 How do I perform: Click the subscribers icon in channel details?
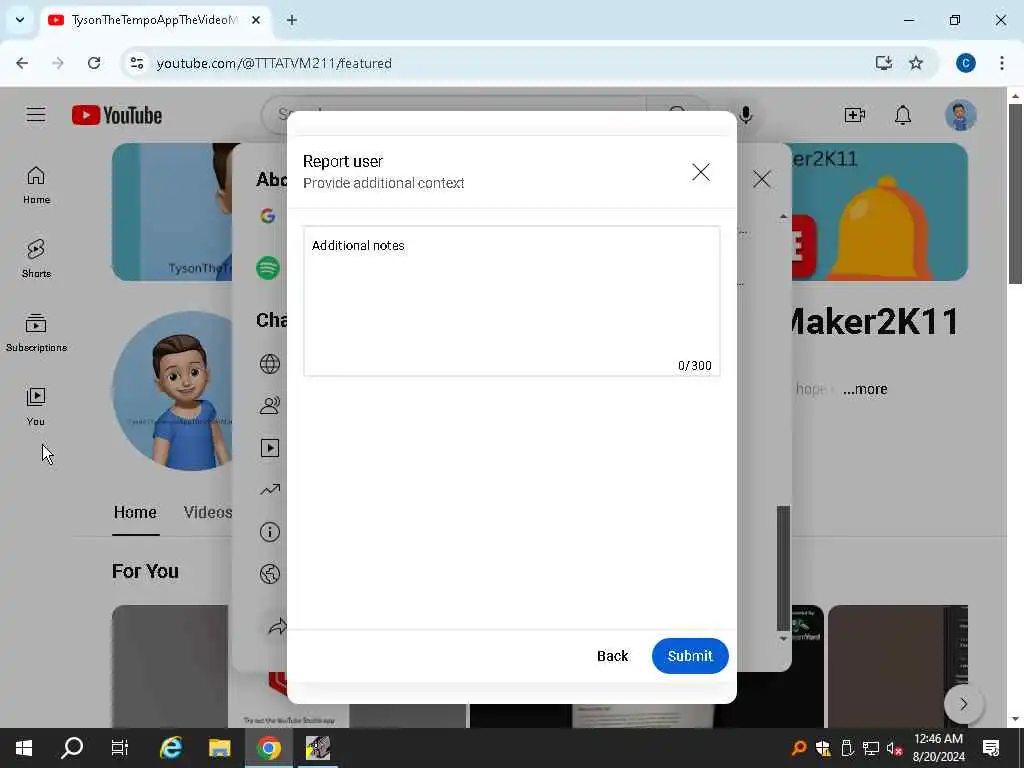270,406
